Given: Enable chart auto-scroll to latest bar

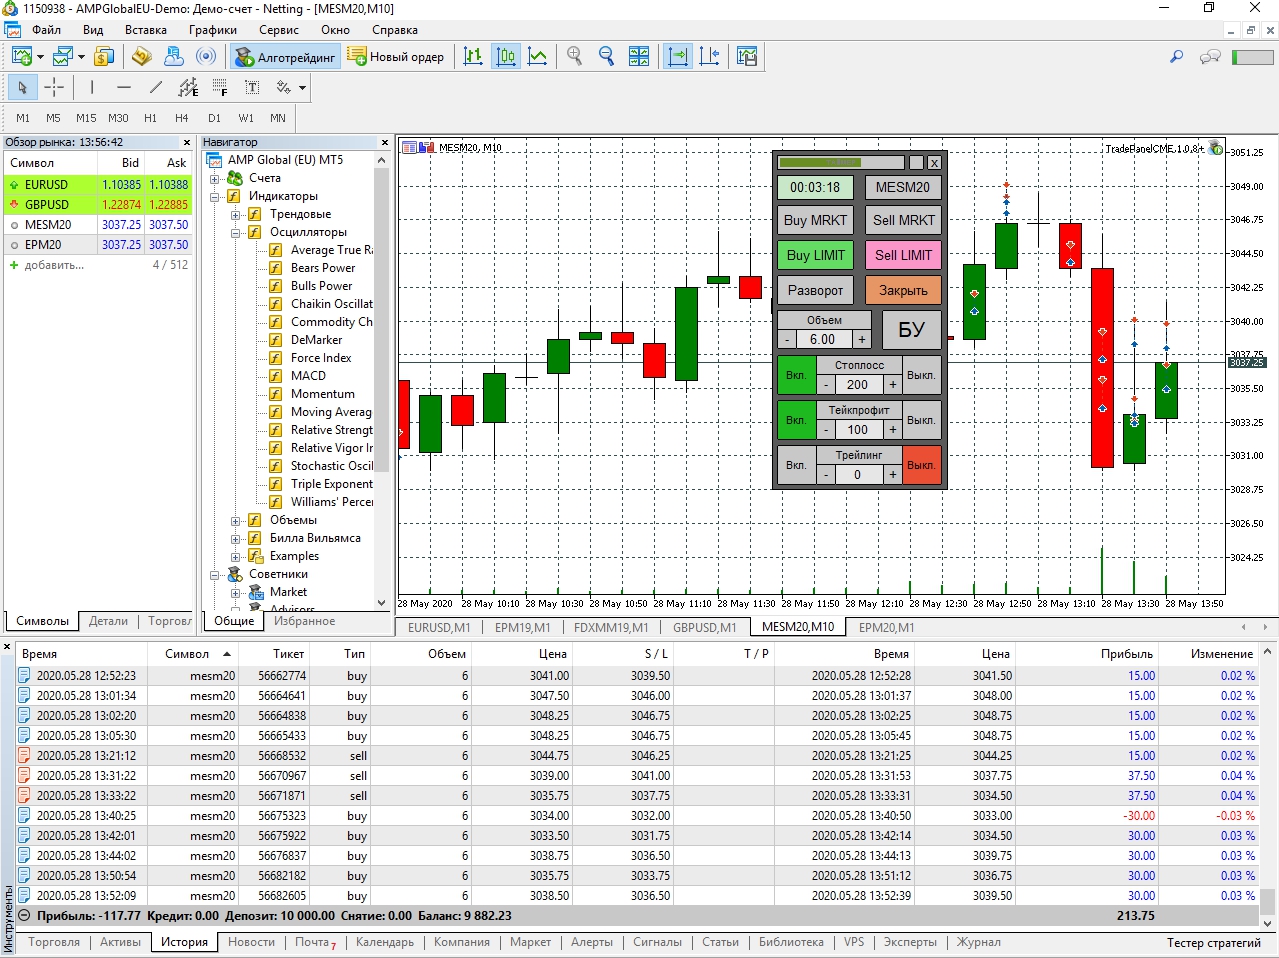Looking at the screenshot, I should coord(678,56).
